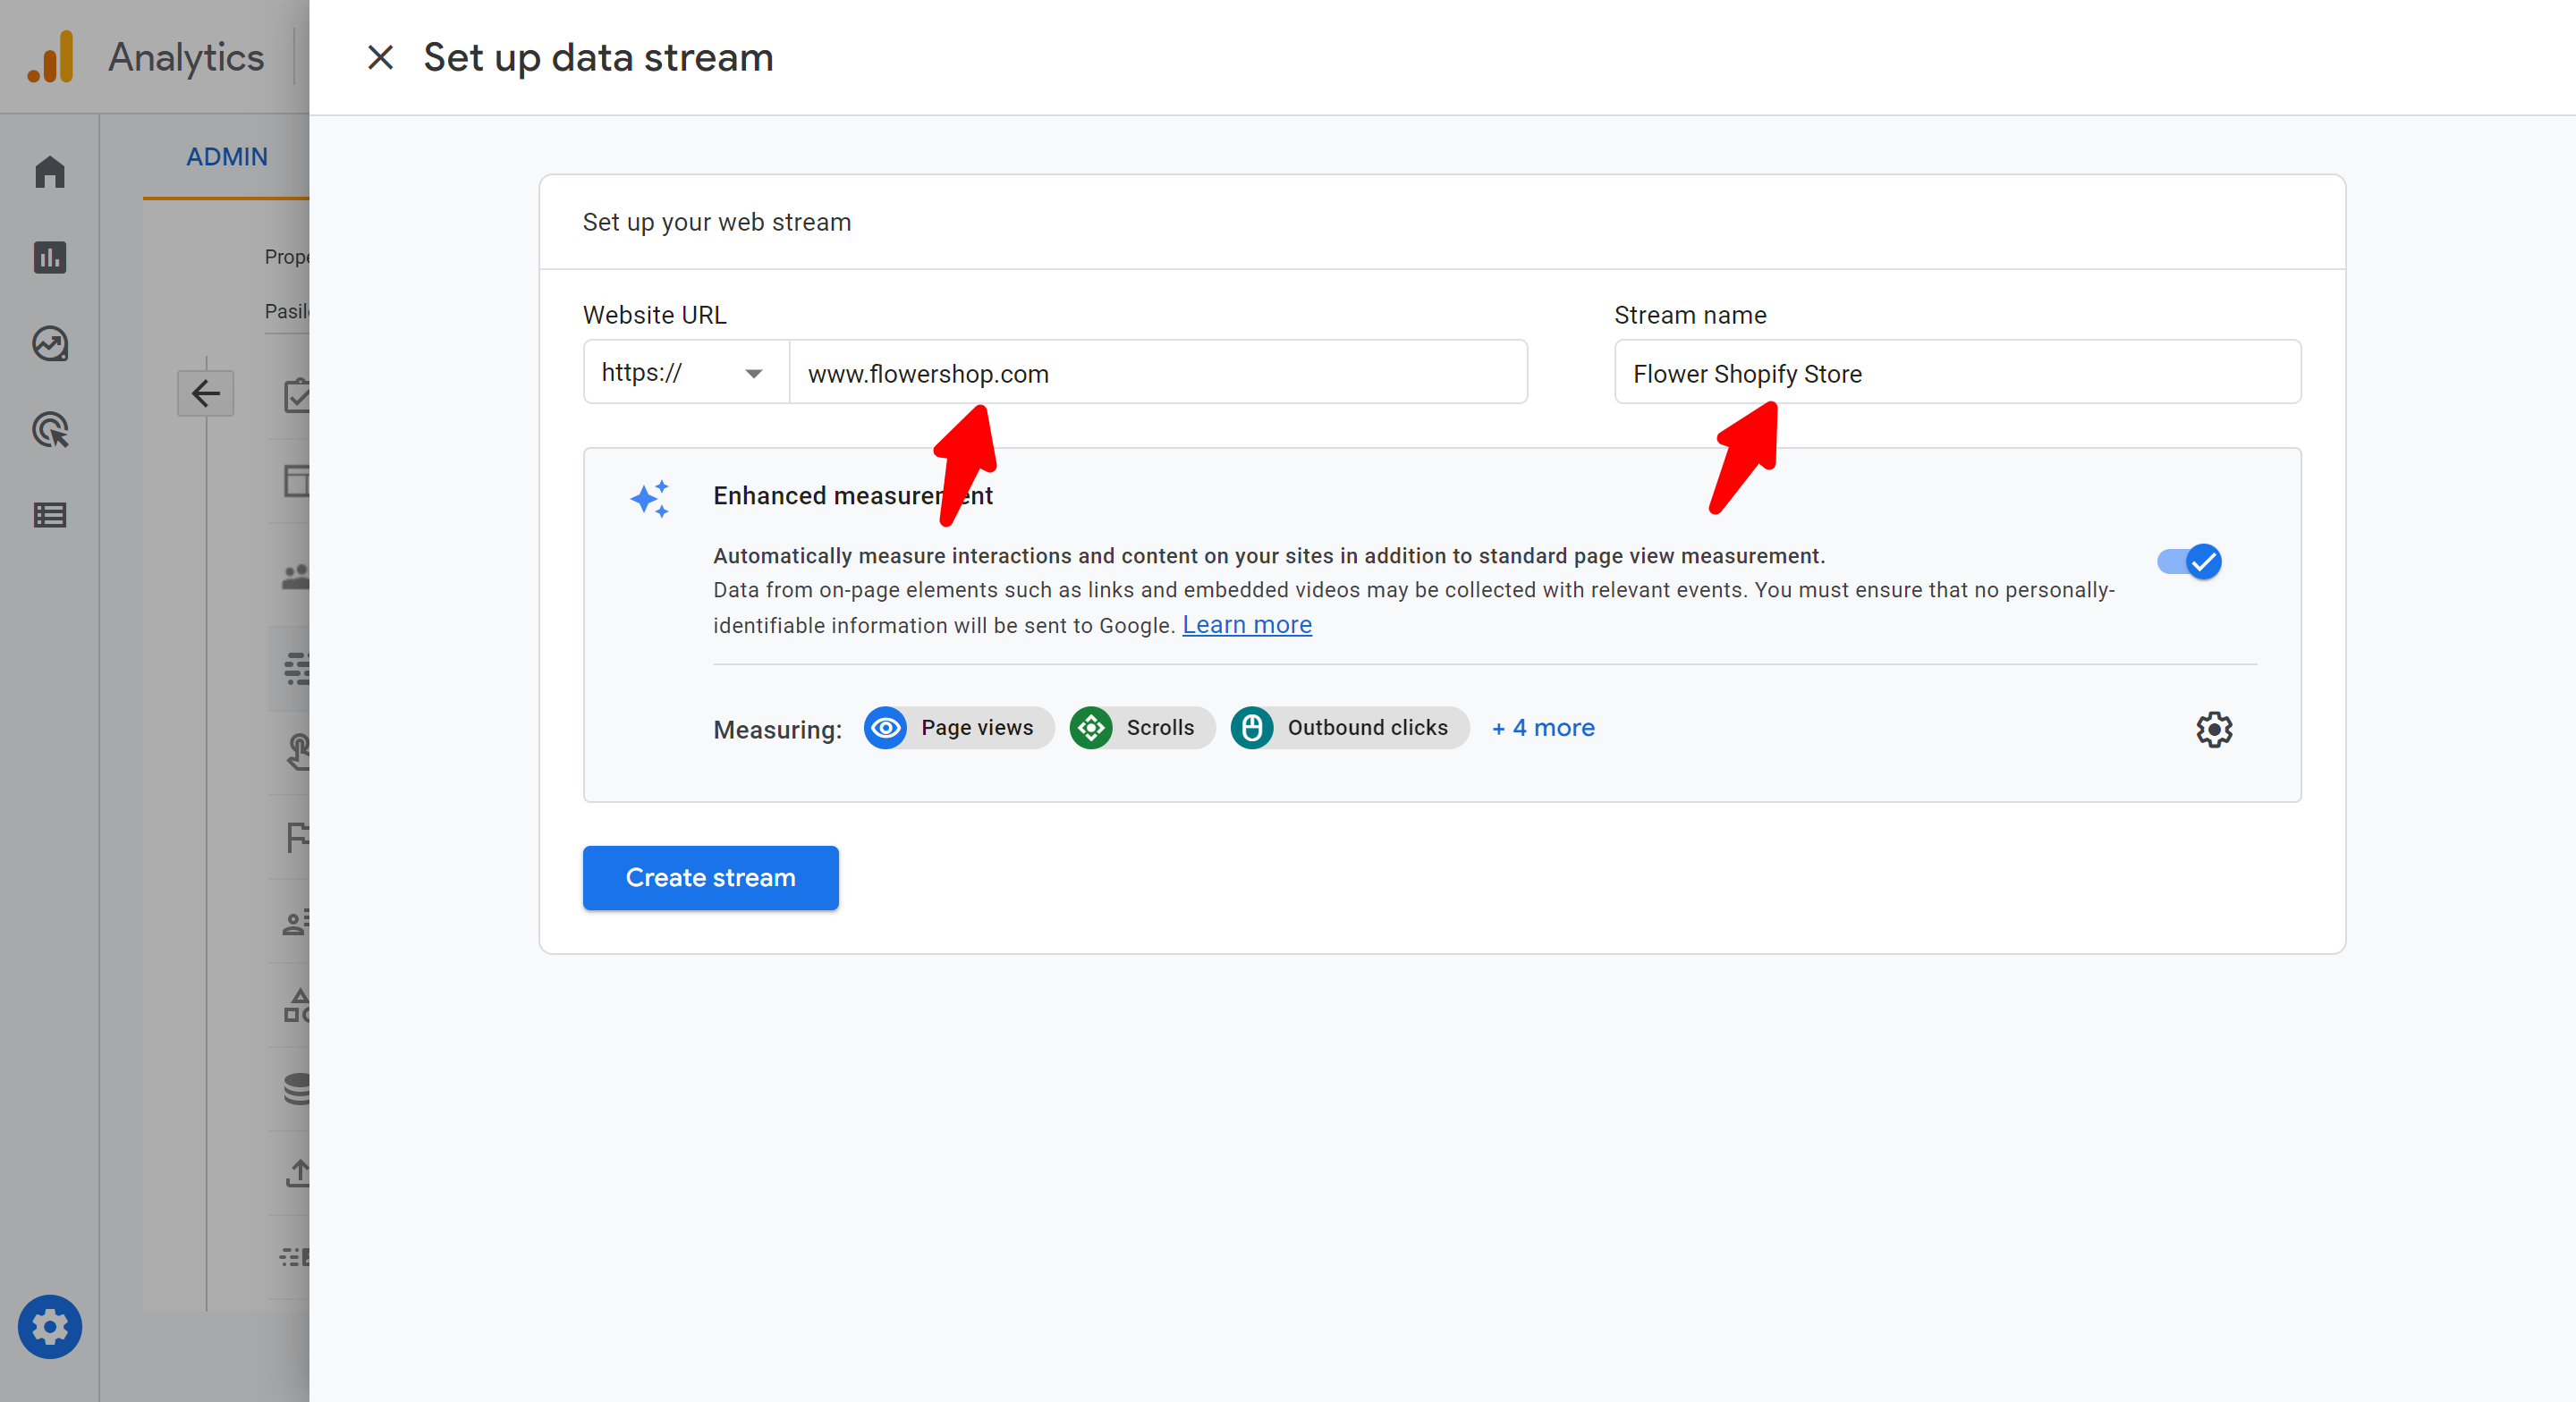Click the Create stream button
2576x1402 pixels.
click(x=710, y=877)
